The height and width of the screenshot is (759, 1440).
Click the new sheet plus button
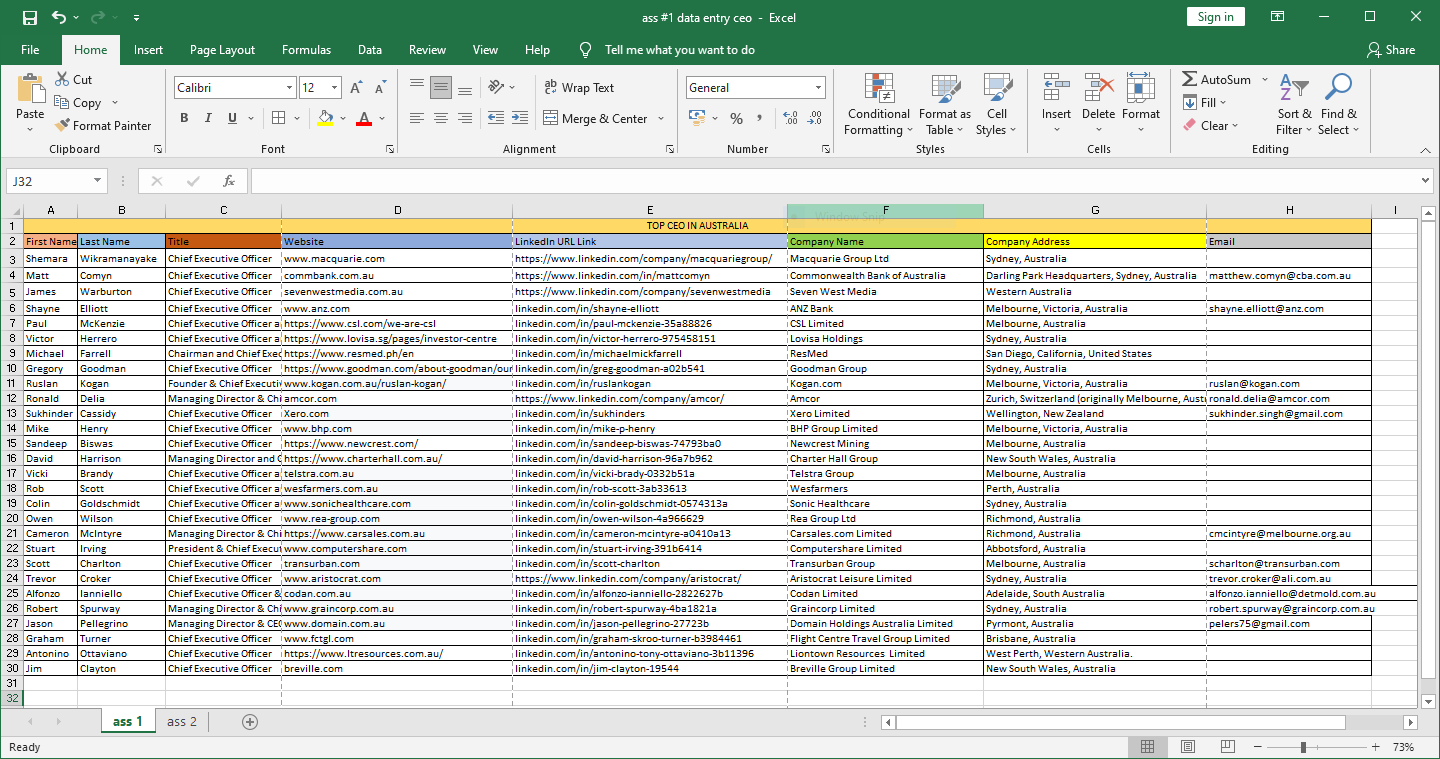[250, 722]
